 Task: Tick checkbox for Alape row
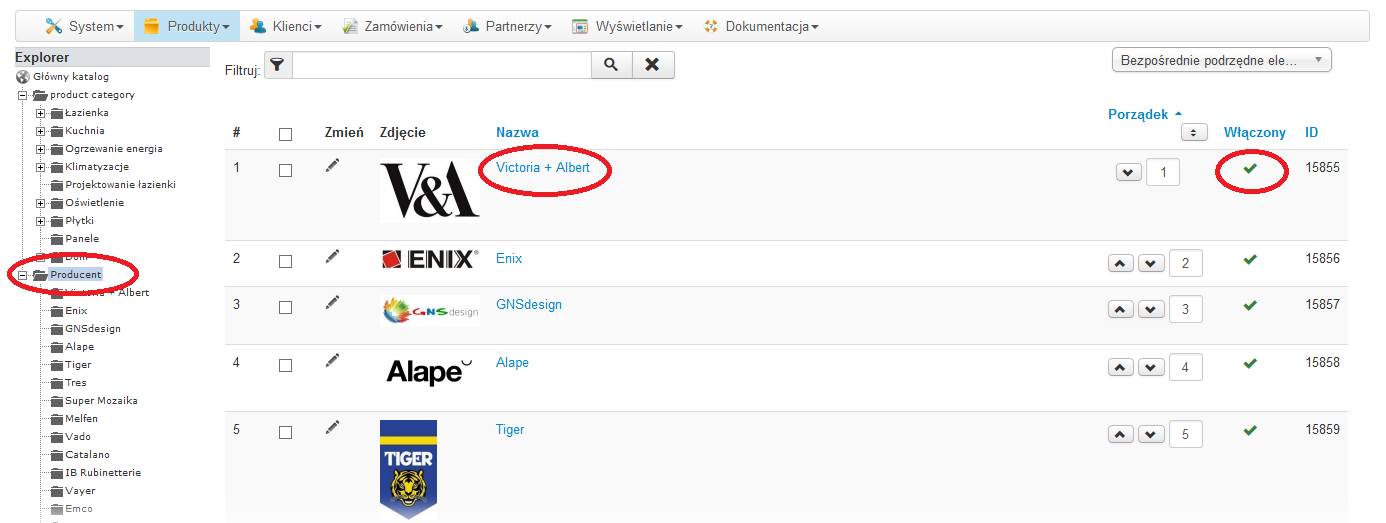click(286, 366)
